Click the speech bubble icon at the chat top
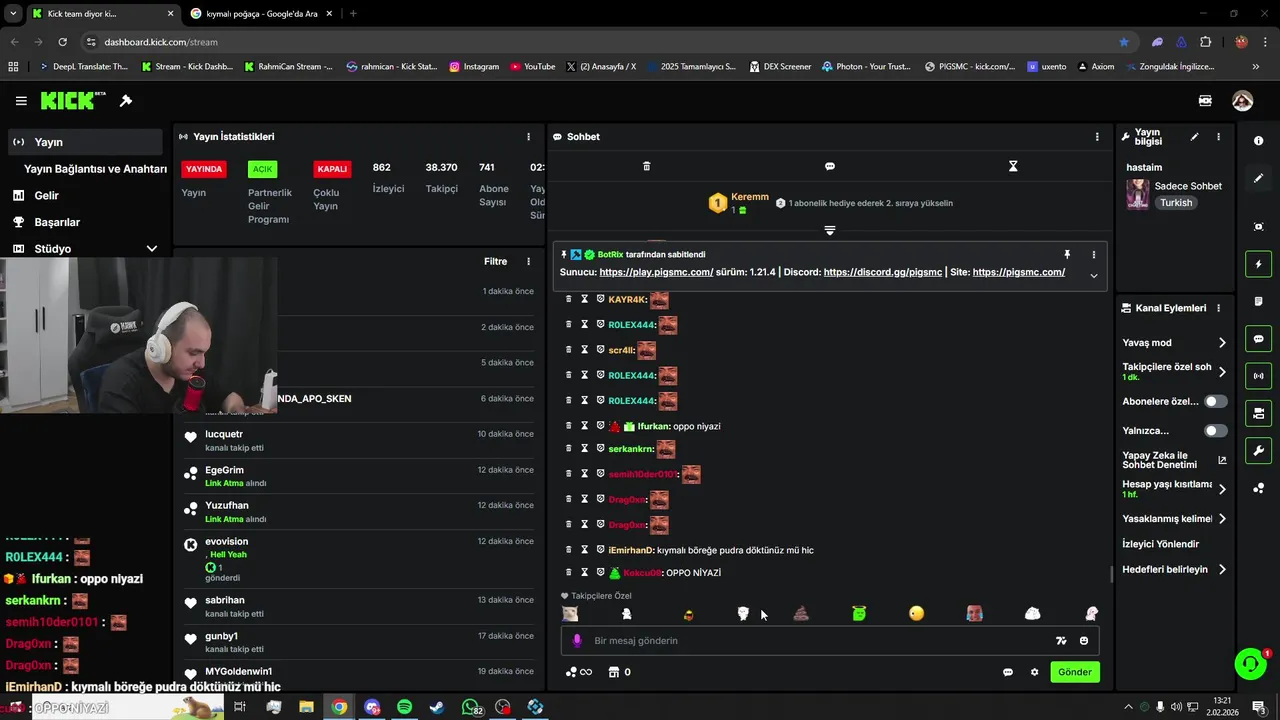 click(830, 166)
